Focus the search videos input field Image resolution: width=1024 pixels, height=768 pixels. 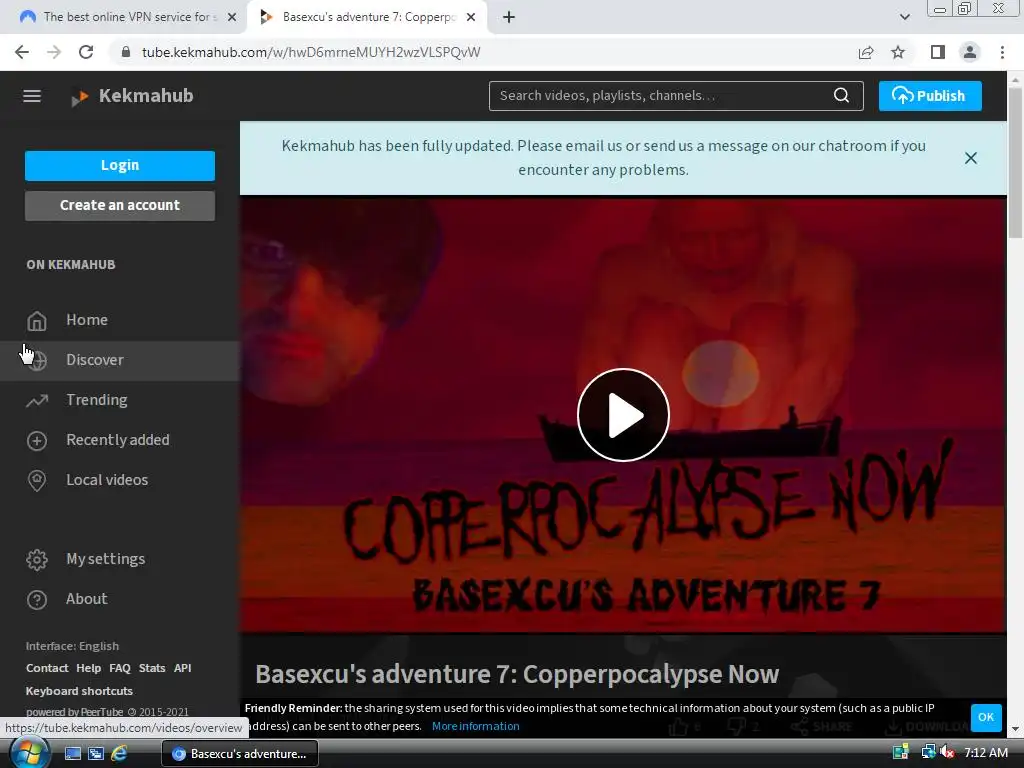[x=660, y=96]
